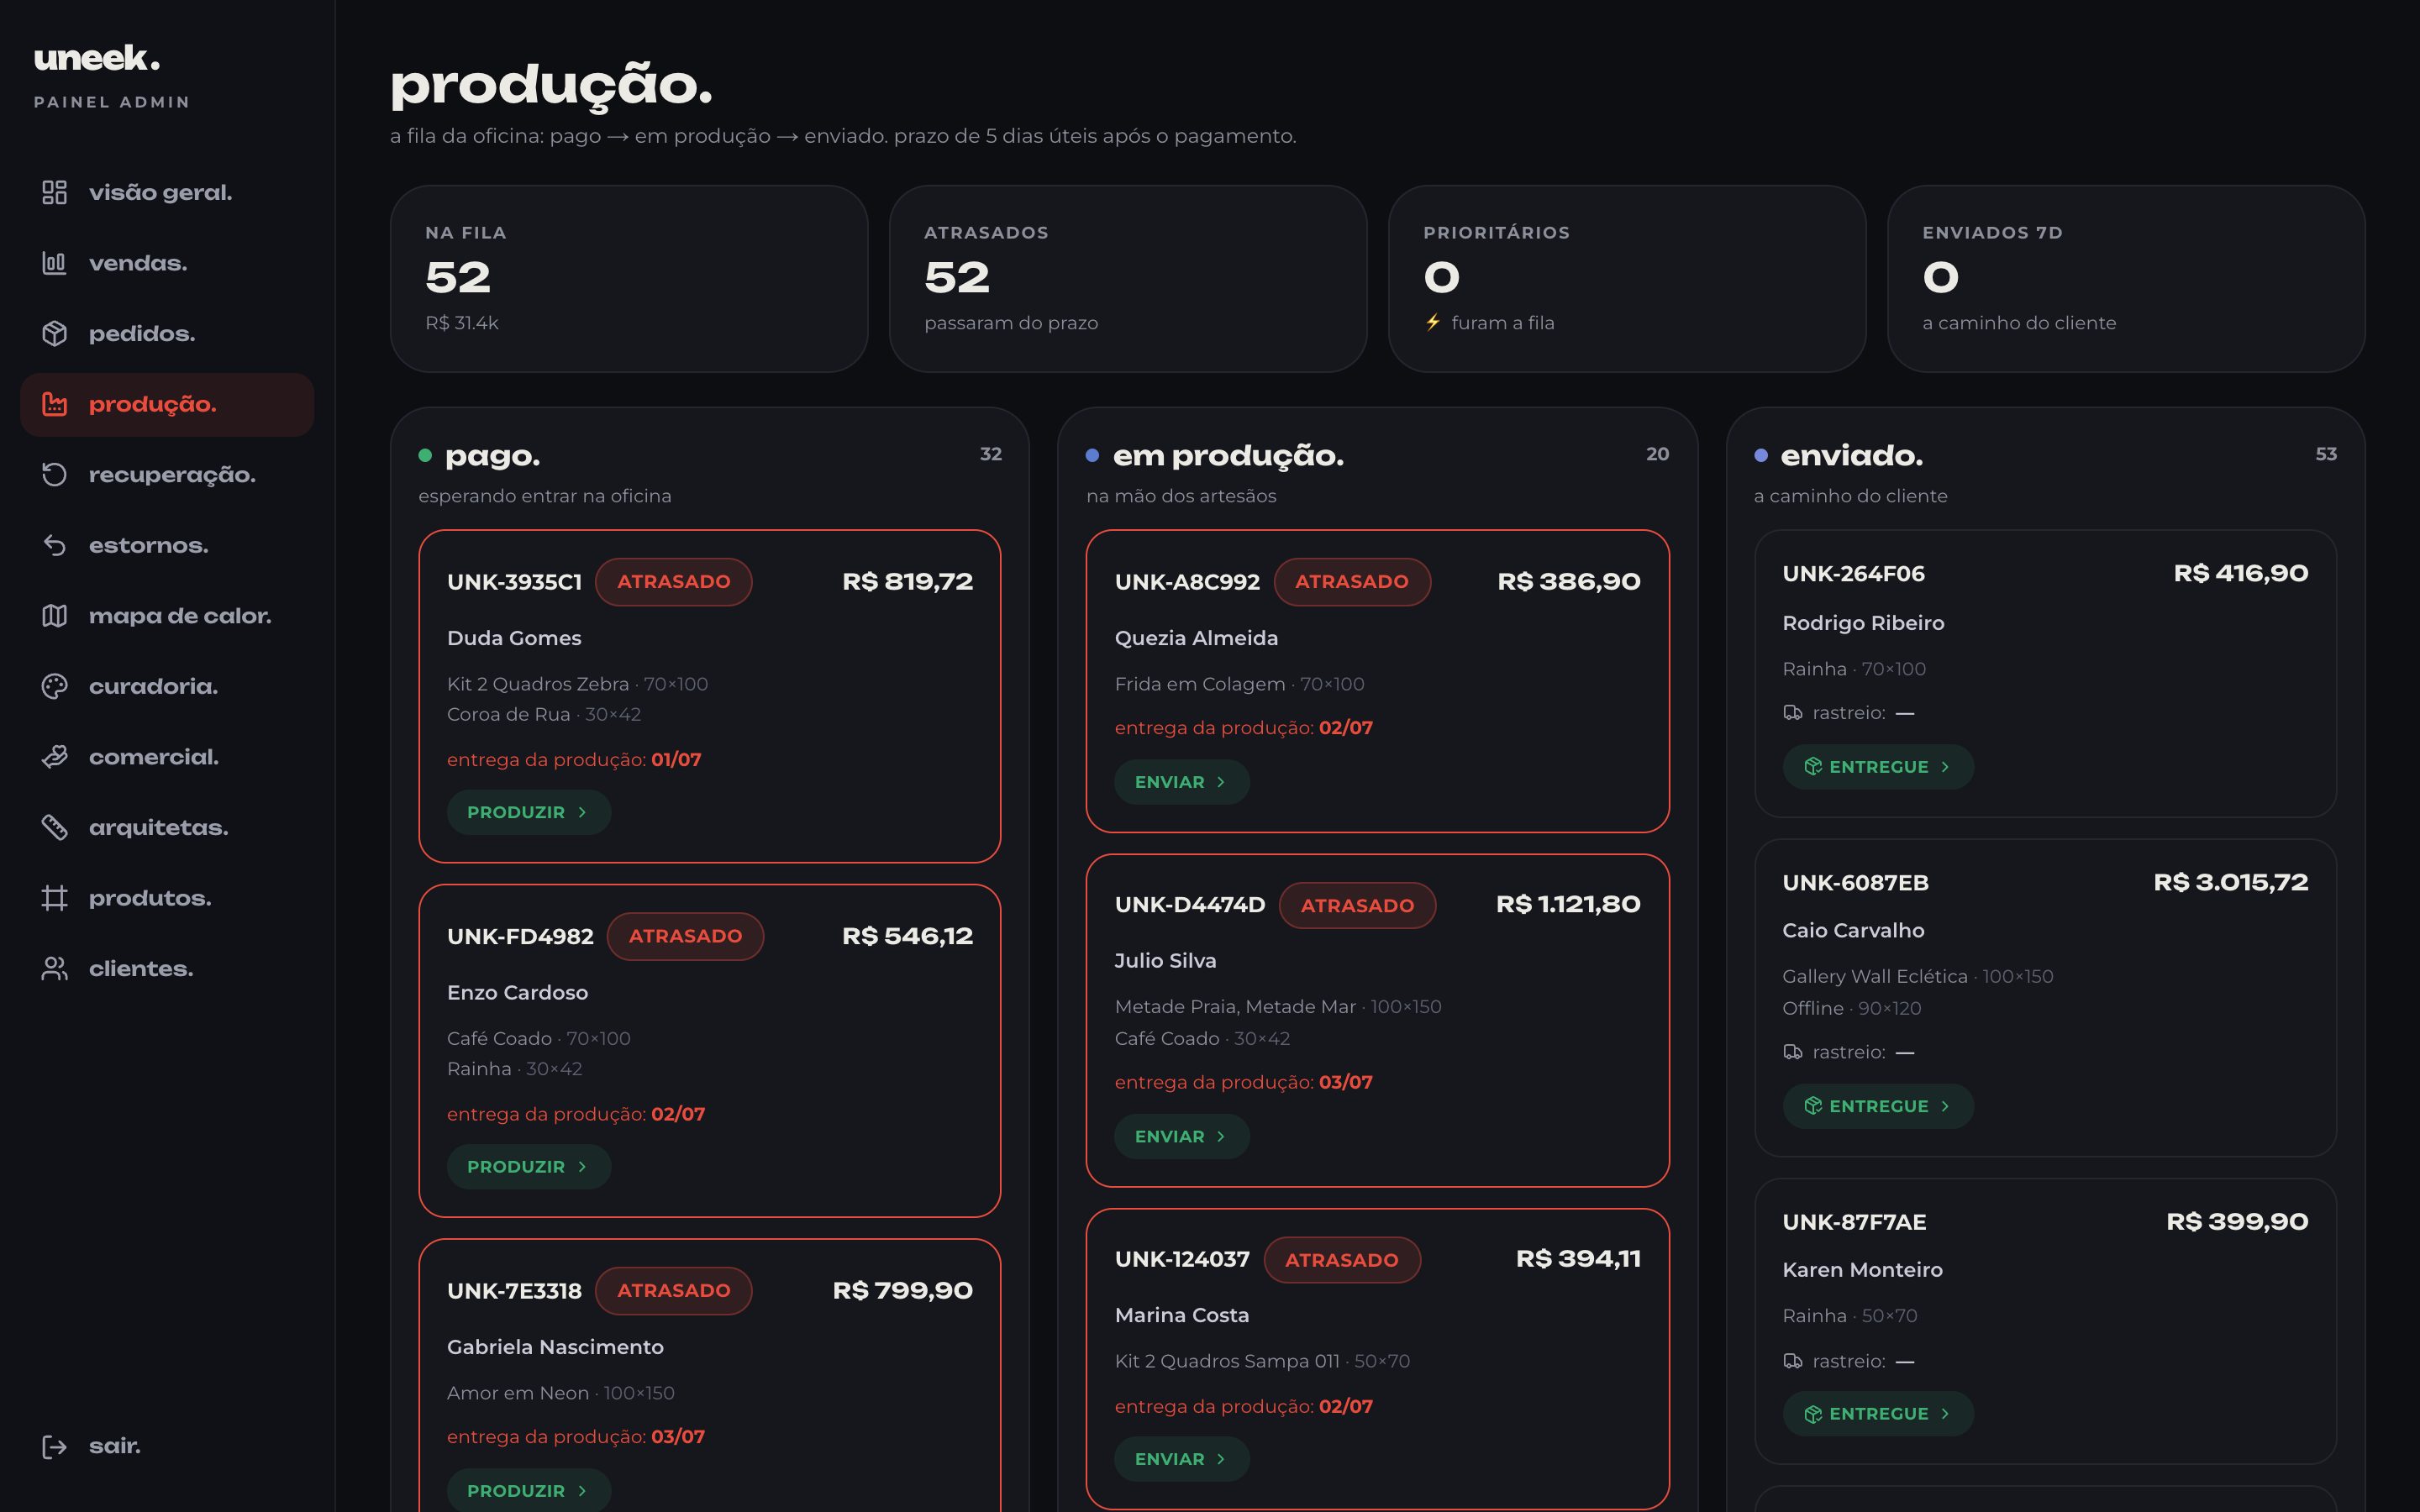
Task: Click the em produção. column heading
Action: [1228, 456]
